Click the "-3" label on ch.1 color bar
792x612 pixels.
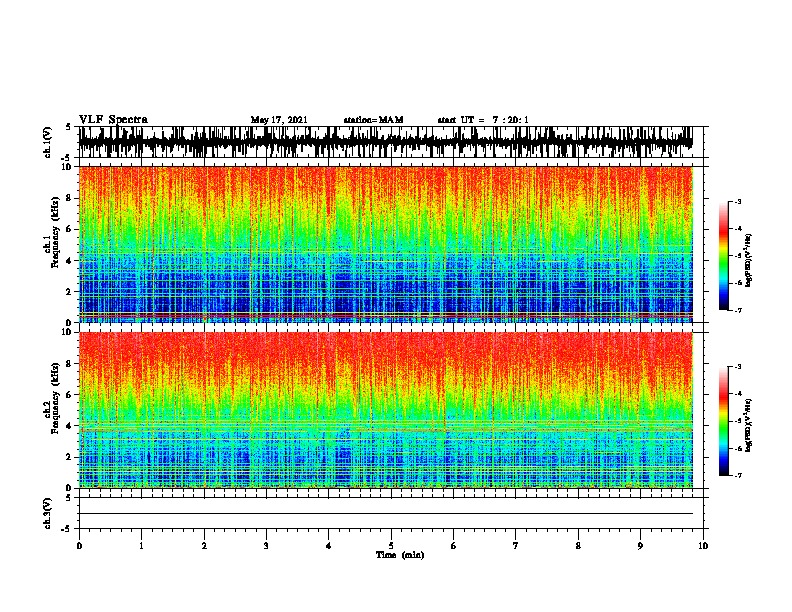738,201
